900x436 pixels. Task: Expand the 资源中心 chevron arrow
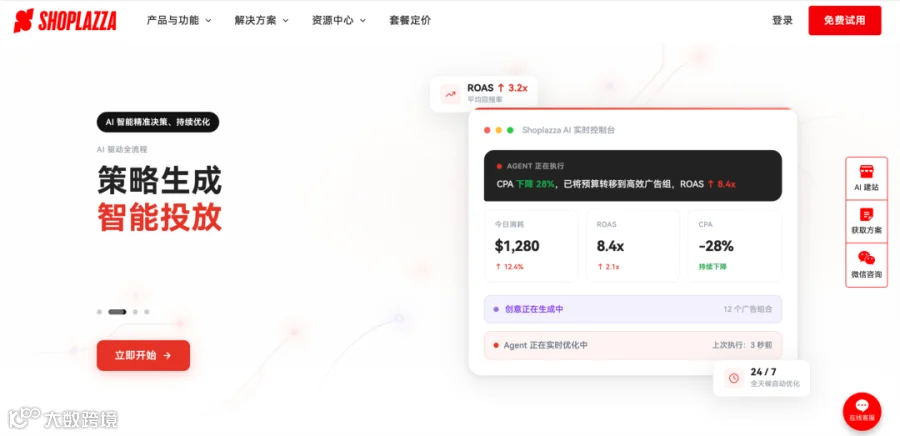pyautogui.click(x=363, y=21)
